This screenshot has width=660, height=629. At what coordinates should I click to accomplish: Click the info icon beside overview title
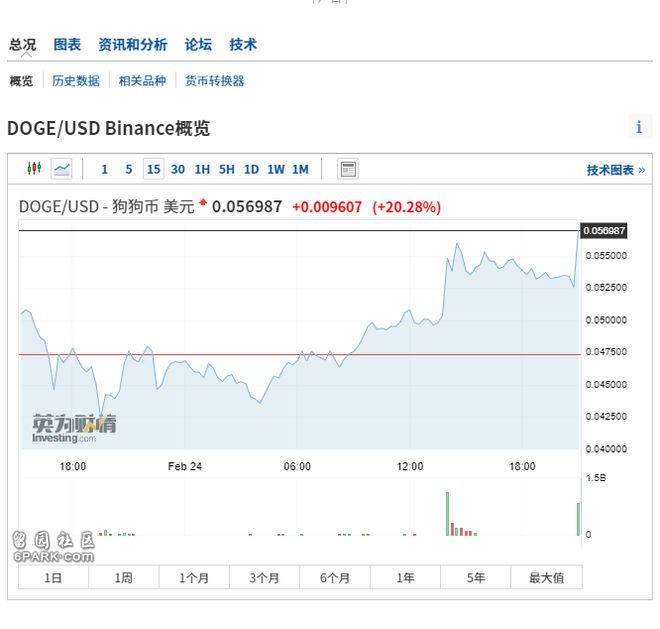[639, 127]
